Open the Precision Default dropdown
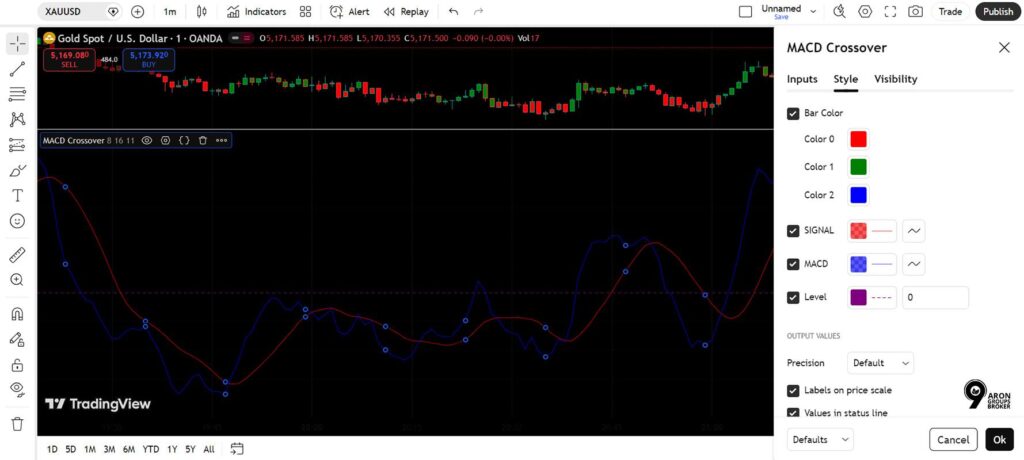Screen dimensions: 1024x460 click(880, 363)
